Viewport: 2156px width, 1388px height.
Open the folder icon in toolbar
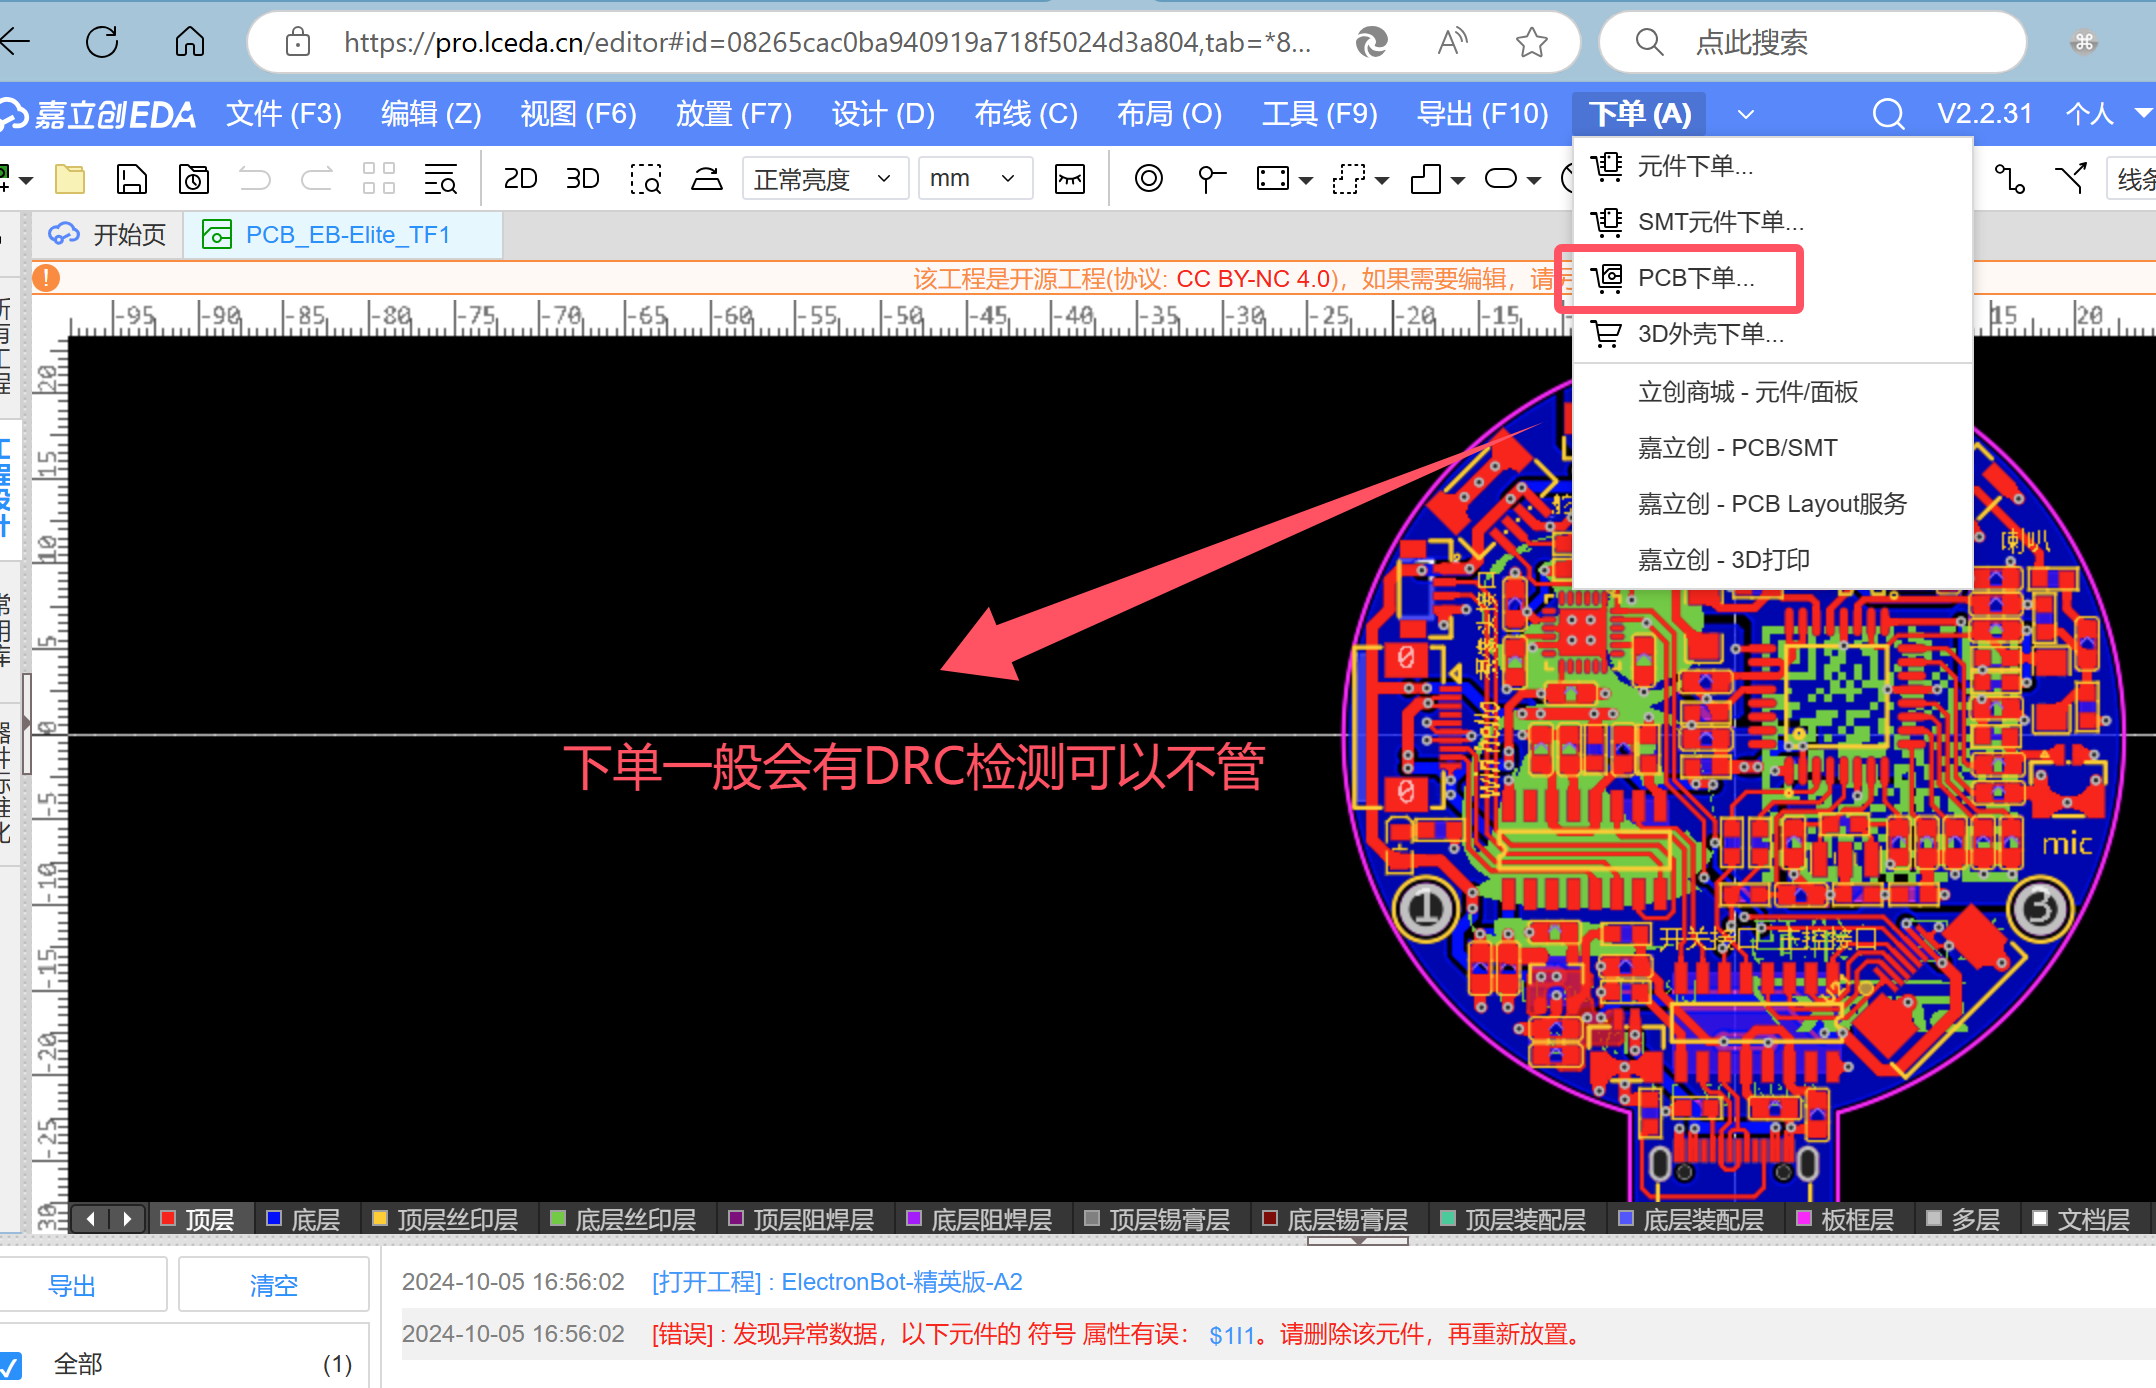coord(70,179)
